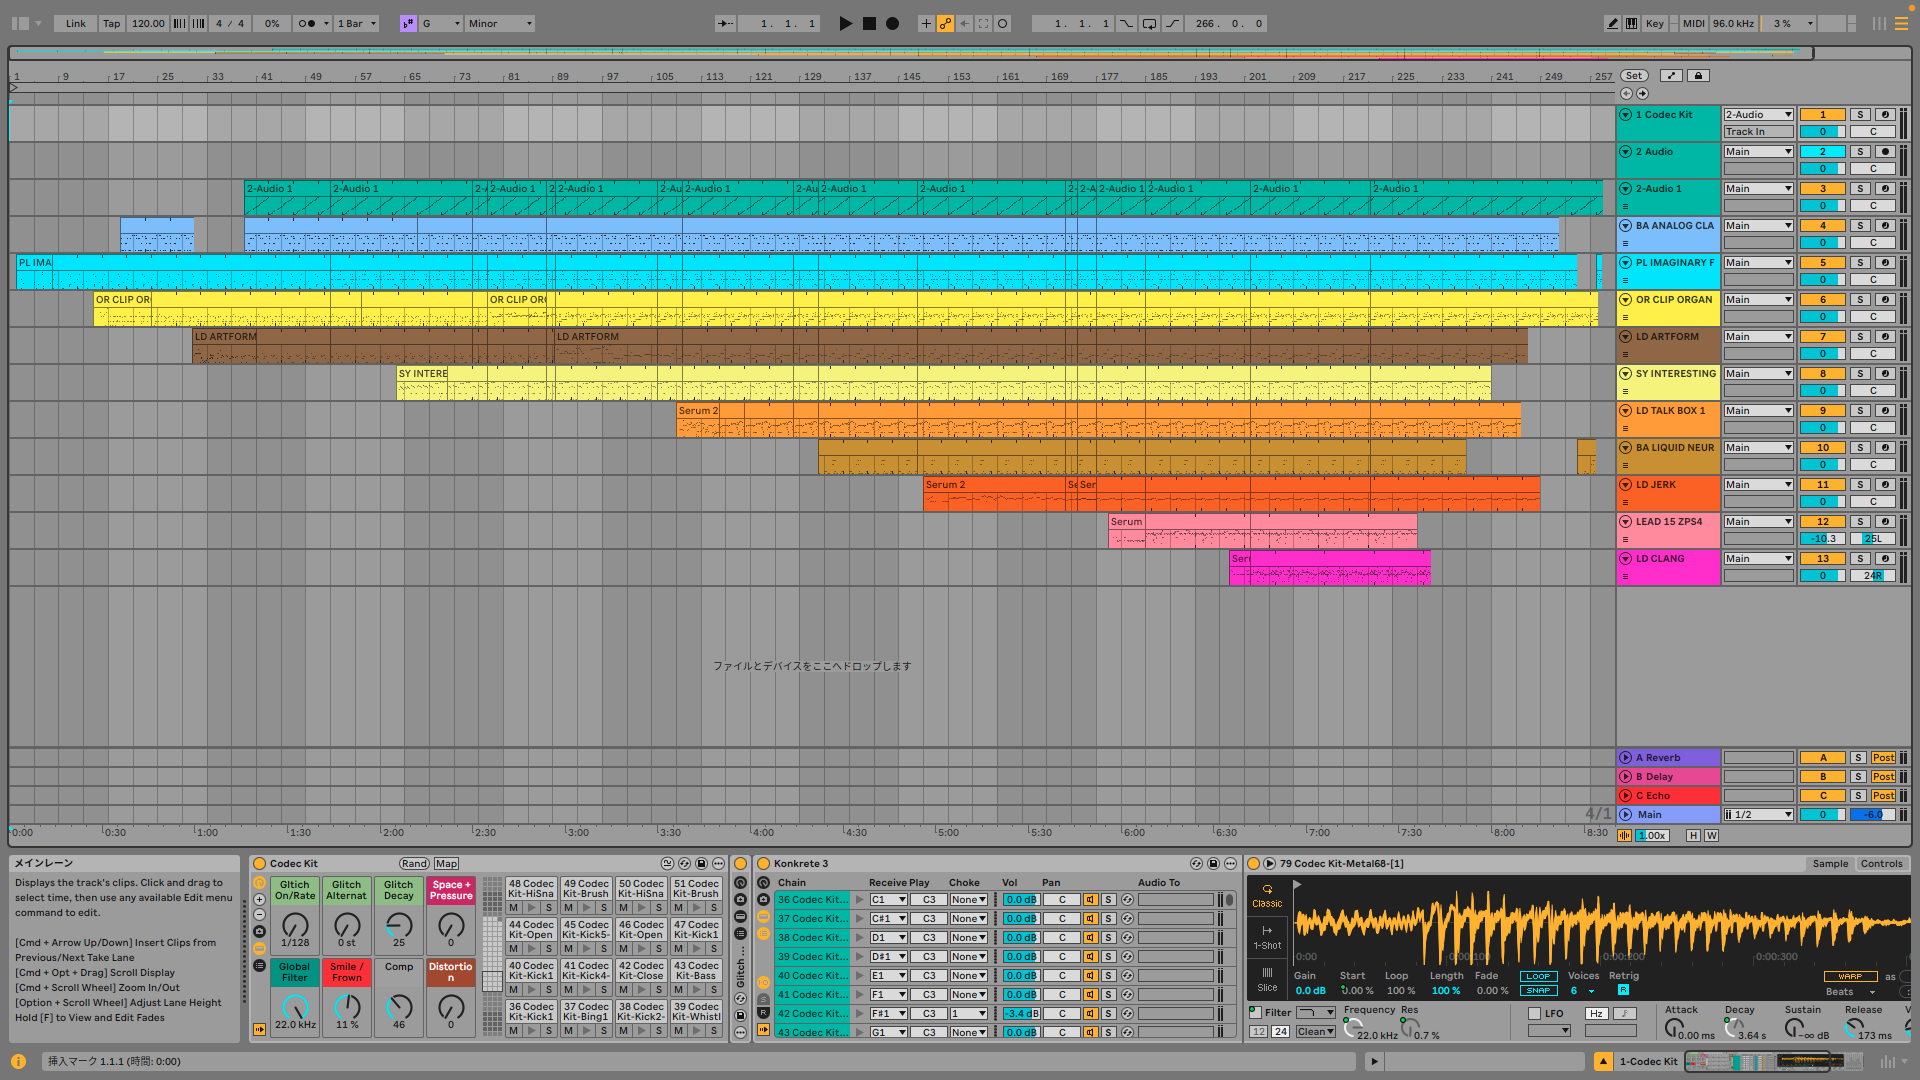The image size is (1920, 1080).
Task: Toggle the Retrig R button
Action: (x=1623, y=990)
